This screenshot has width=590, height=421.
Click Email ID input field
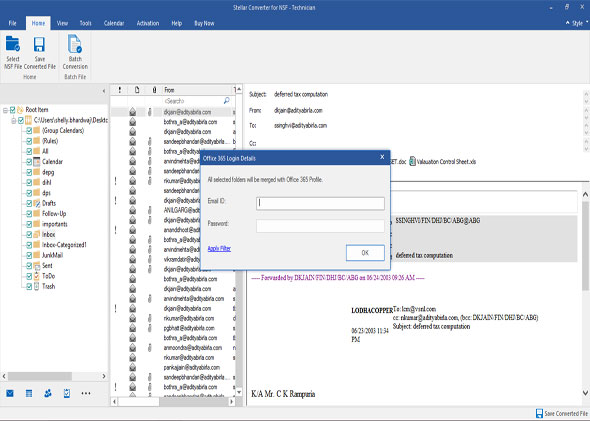pyautogui.click(x=320, y=204)
